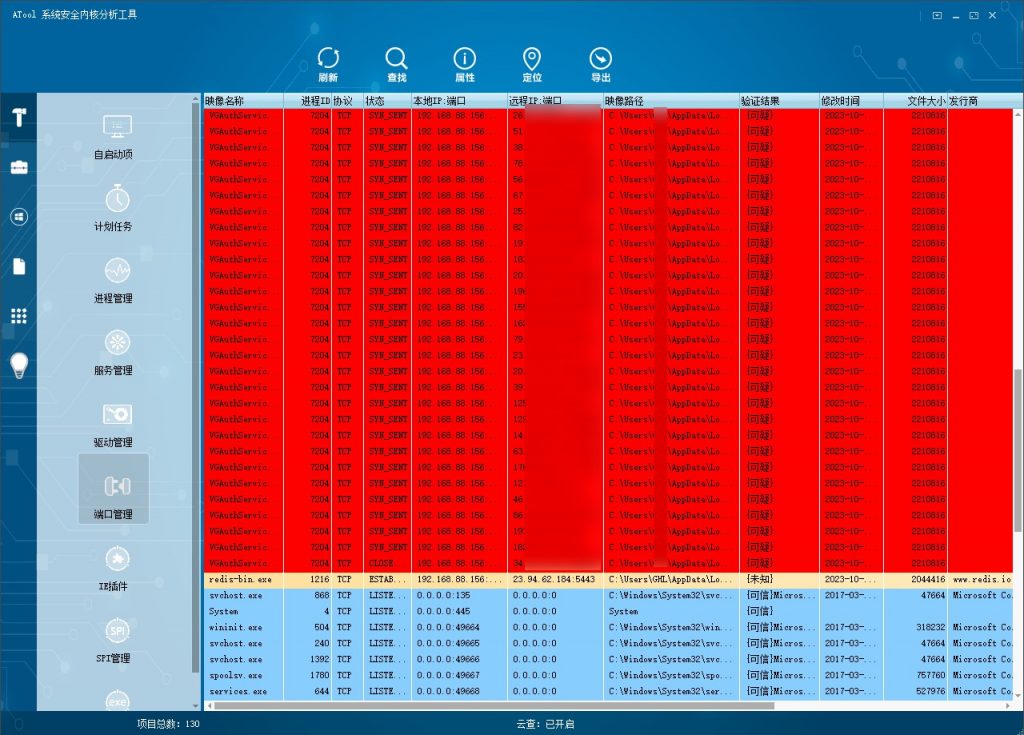Sort by Remote IP:Port (远程IP:端口) header

[555, 101]
